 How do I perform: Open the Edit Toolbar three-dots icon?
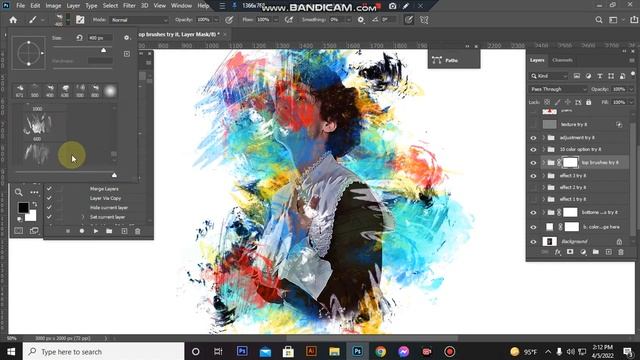coord(34,192)
